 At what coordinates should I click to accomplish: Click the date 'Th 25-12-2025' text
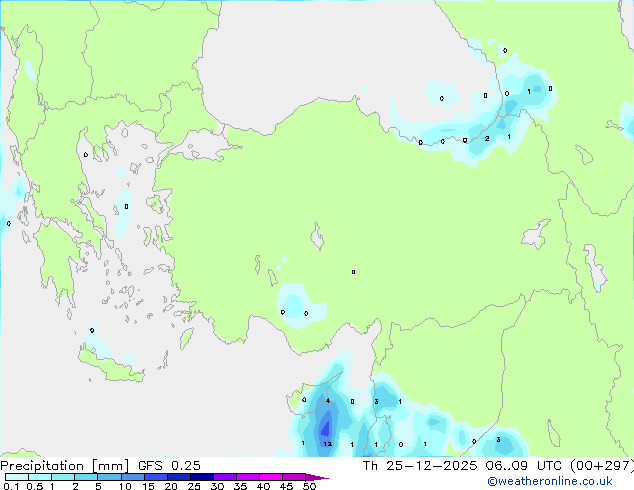click(x=420, y=466)
